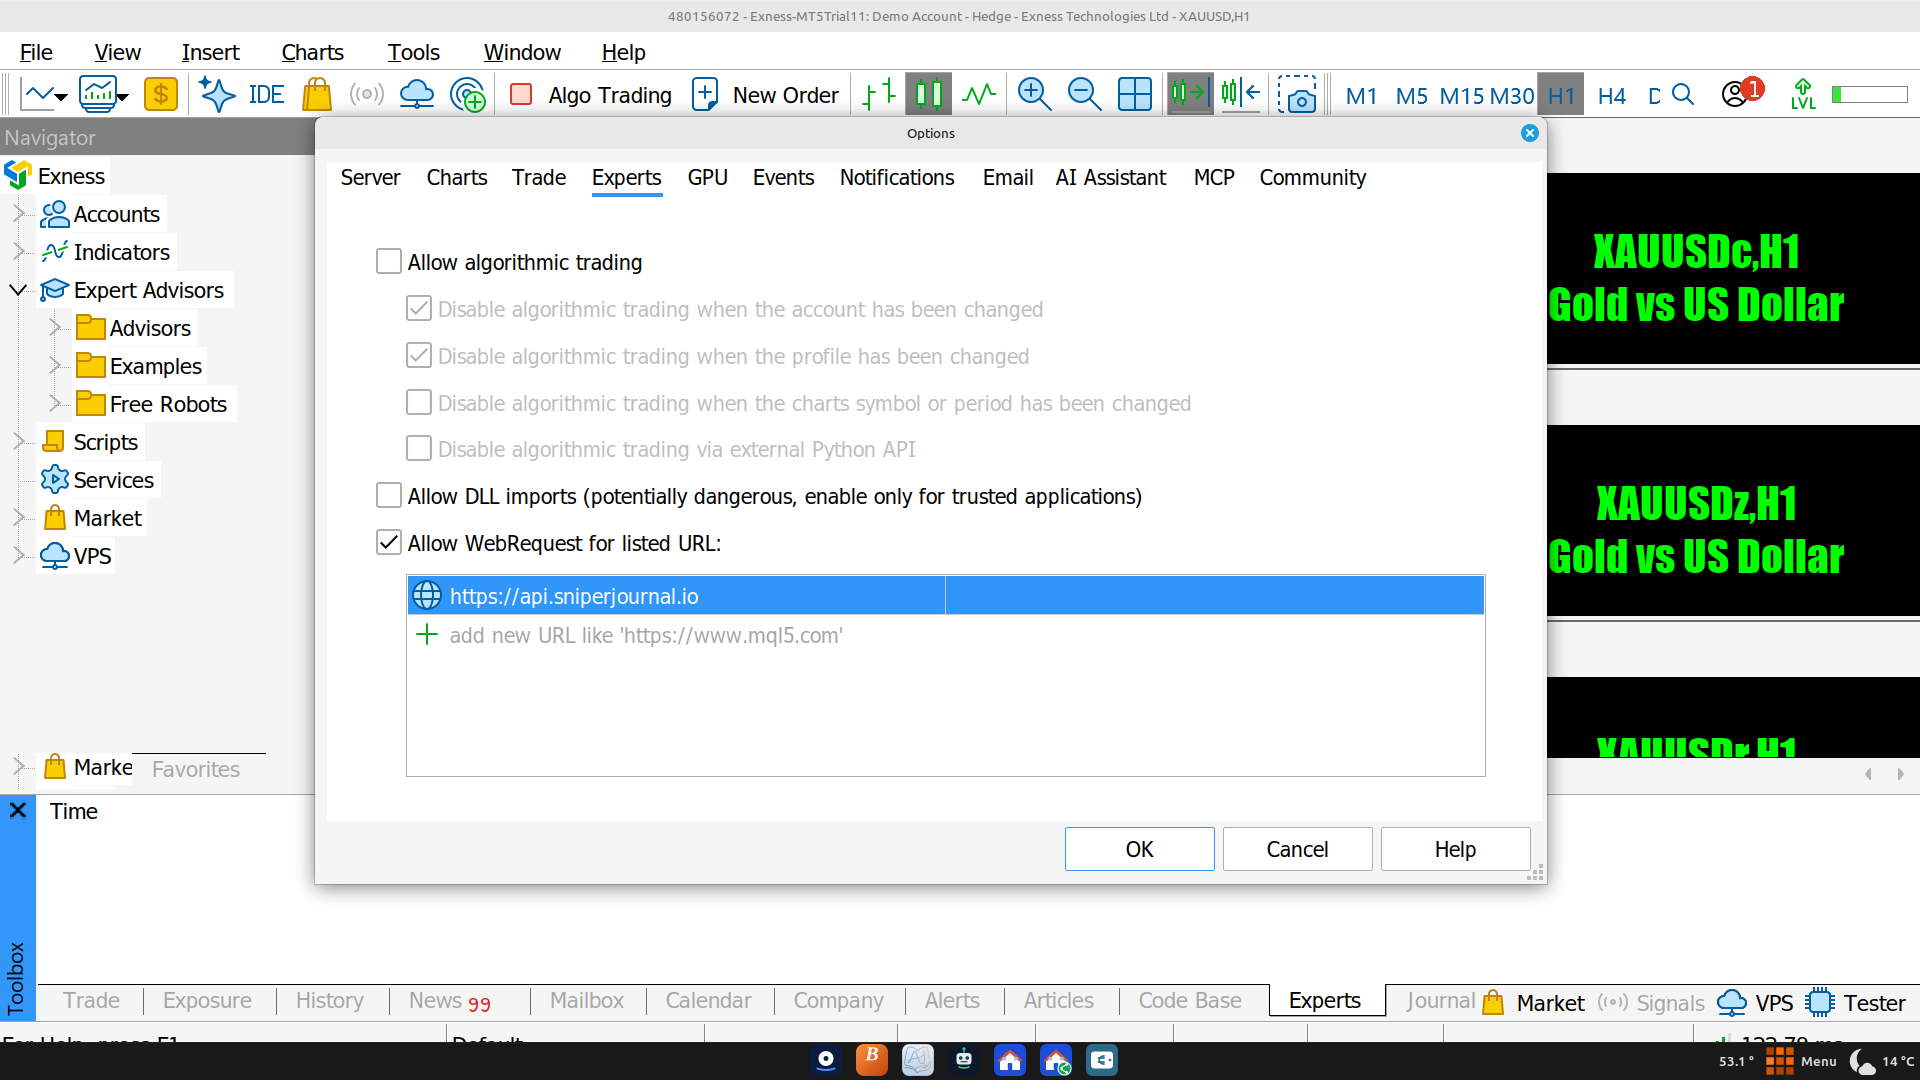Confirm options with OK button

[x=1139, y=849]
